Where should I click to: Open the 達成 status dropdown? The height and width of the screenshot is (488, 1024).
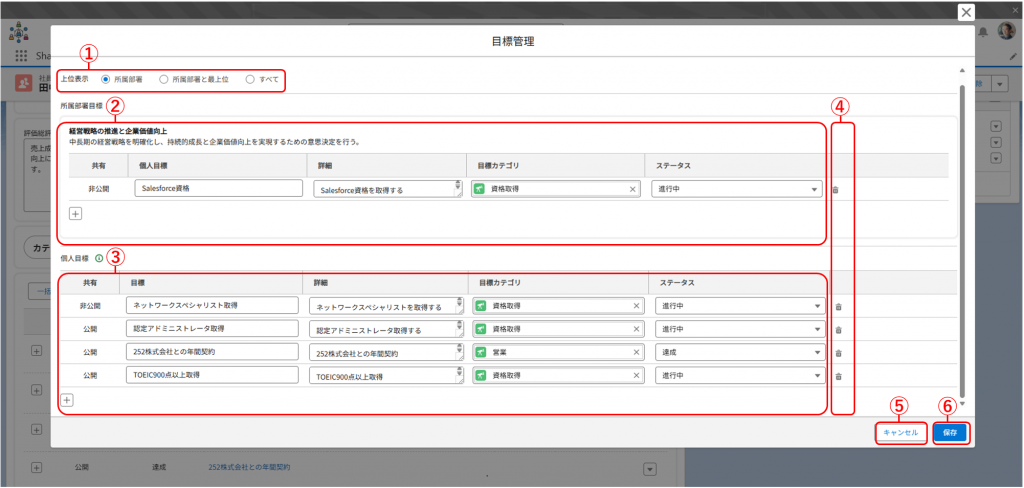point(740,353)
